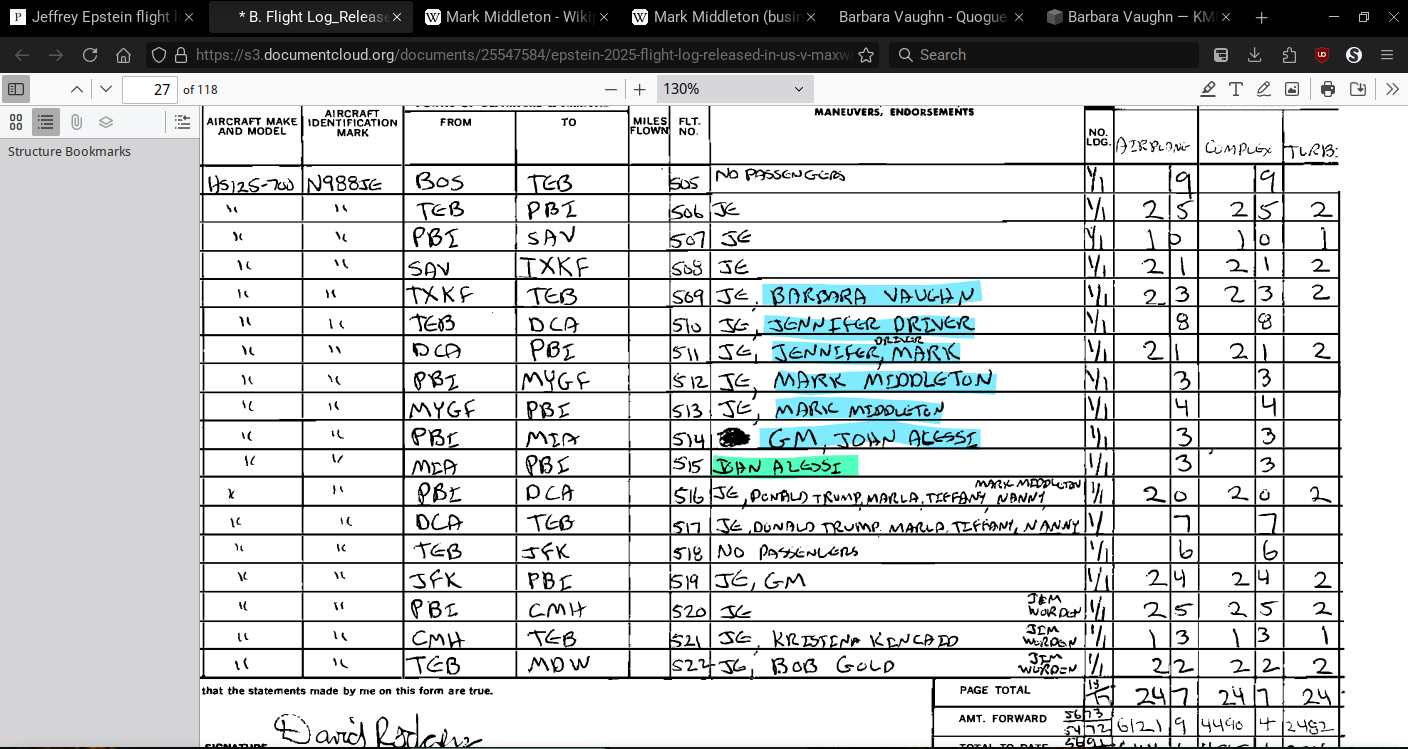Open the Downloads panel
This screenshot has height=749, width=1408.
click(x=1255, y=55)
